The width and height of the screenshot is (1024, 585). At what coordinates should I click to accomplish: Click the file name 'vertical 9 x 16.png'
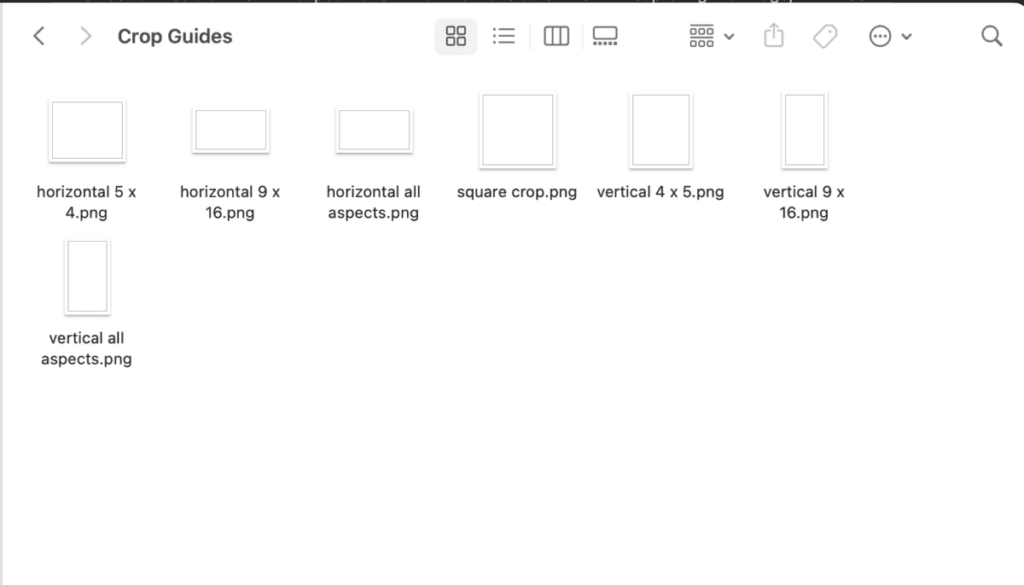coord(804,202)
